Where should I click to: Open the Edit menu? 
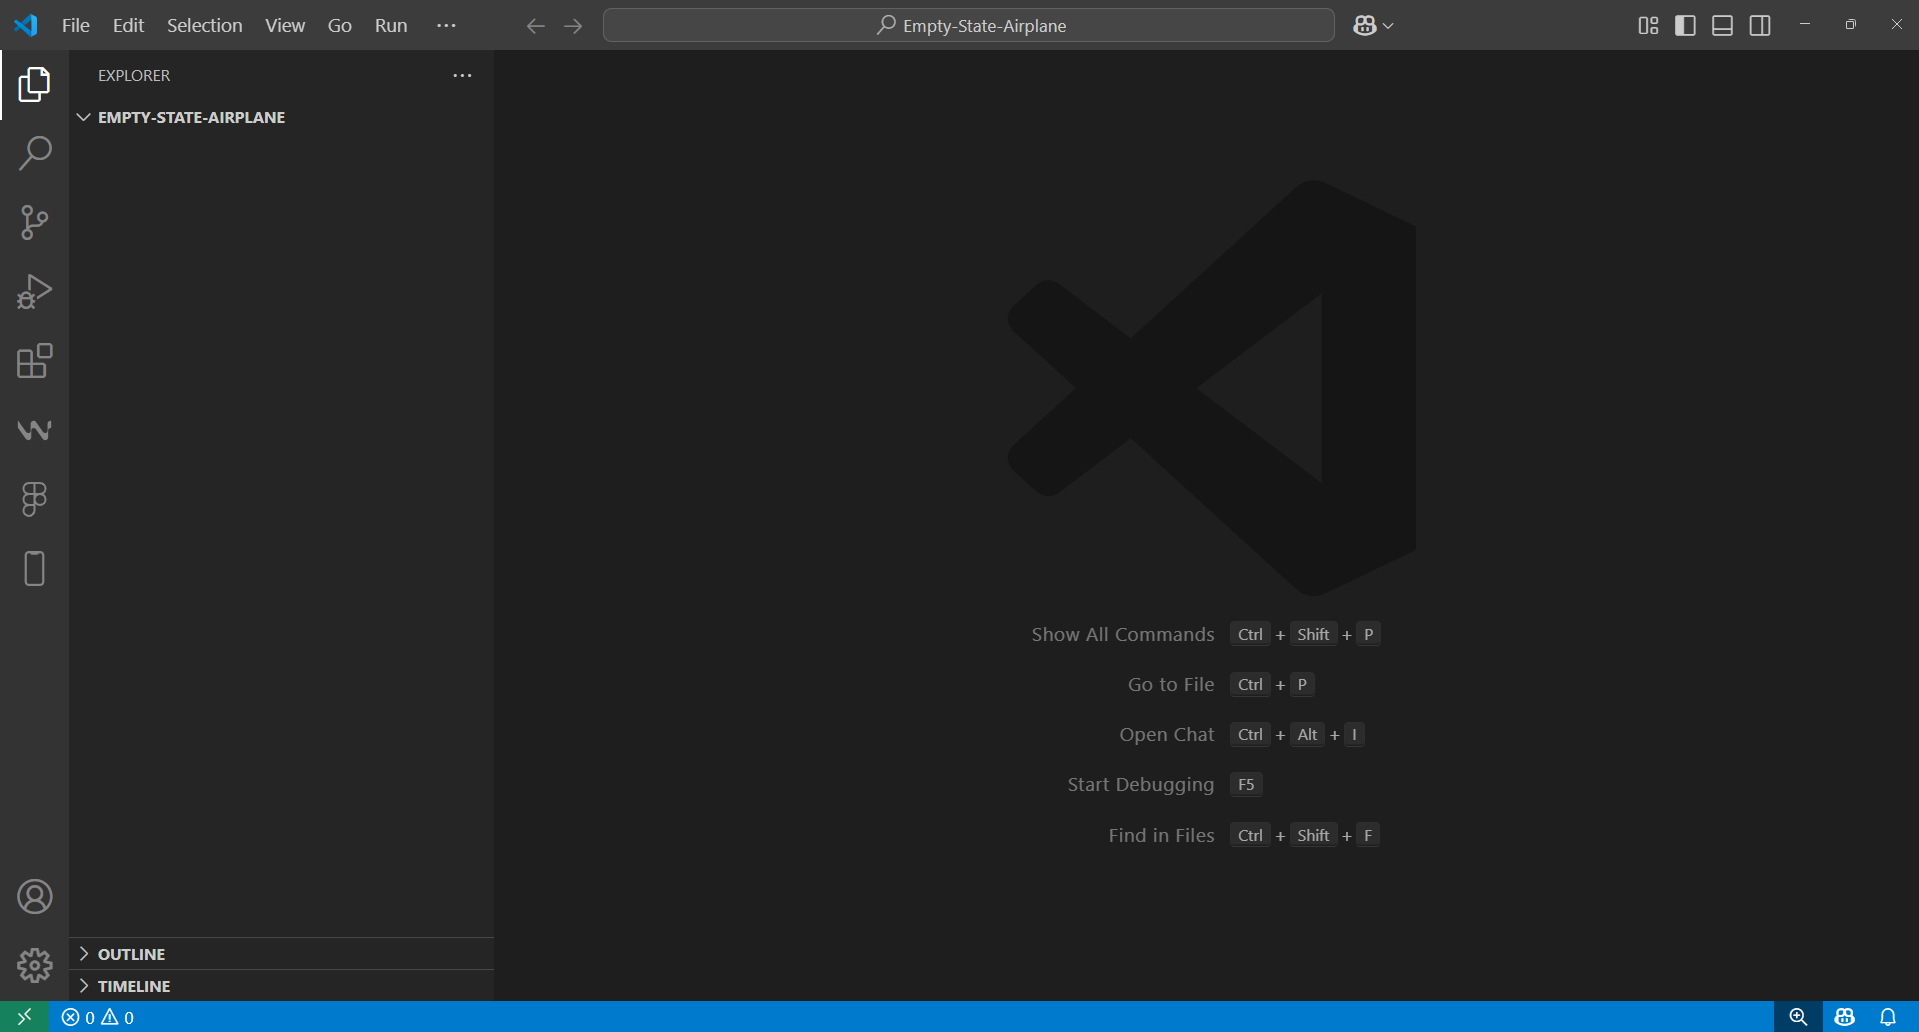coord(128,26)
